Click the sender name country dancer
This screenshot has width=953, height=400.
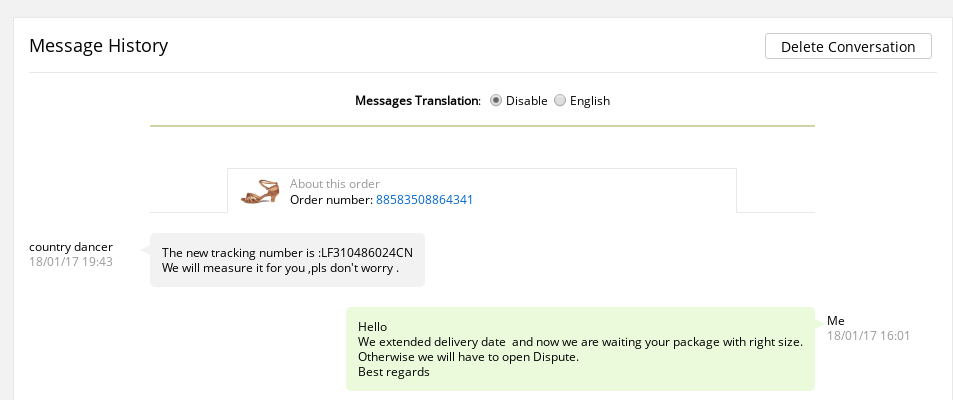click(x=71, y=247)
